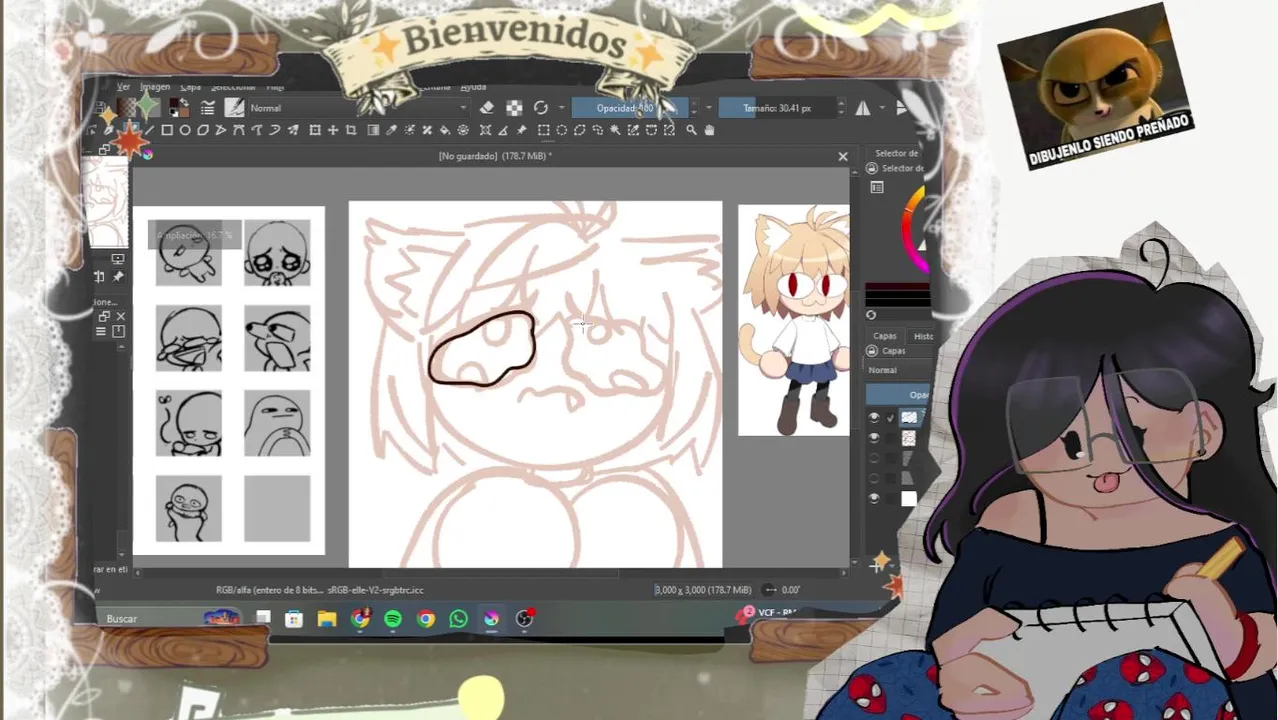Select the Multibrush tool
This screenshot has width=1278, height=720.
coord(294,130)
